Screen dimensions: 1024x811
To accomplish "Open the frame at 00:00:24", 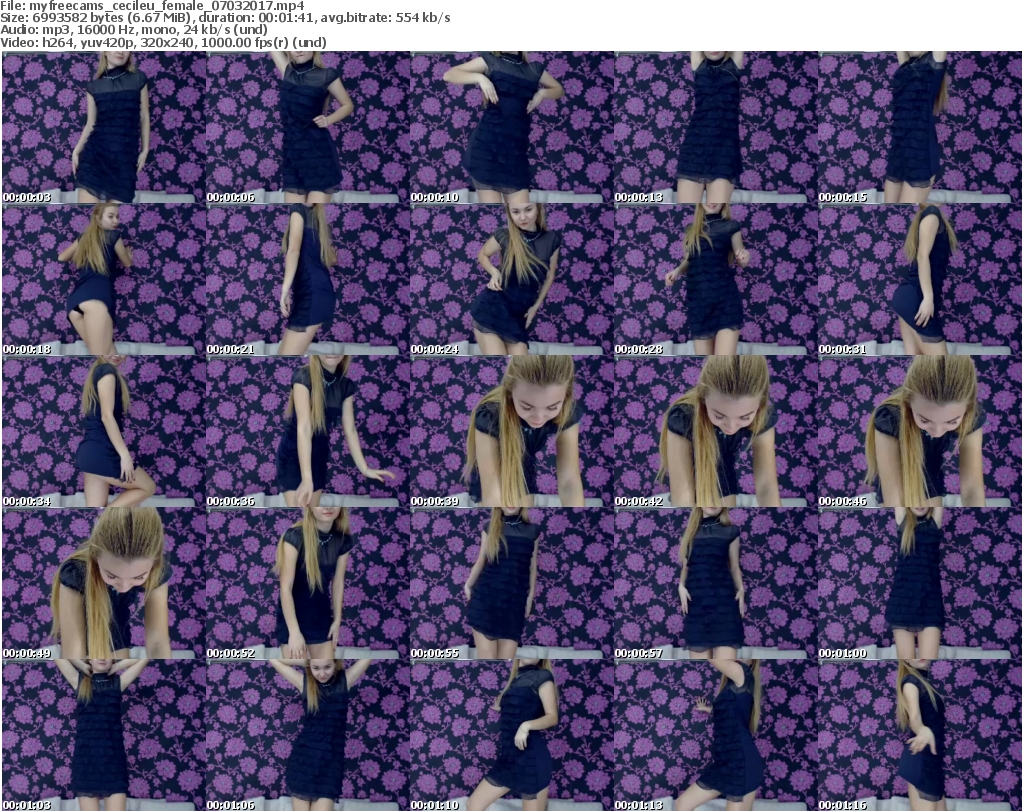I will tap(511, 279).
